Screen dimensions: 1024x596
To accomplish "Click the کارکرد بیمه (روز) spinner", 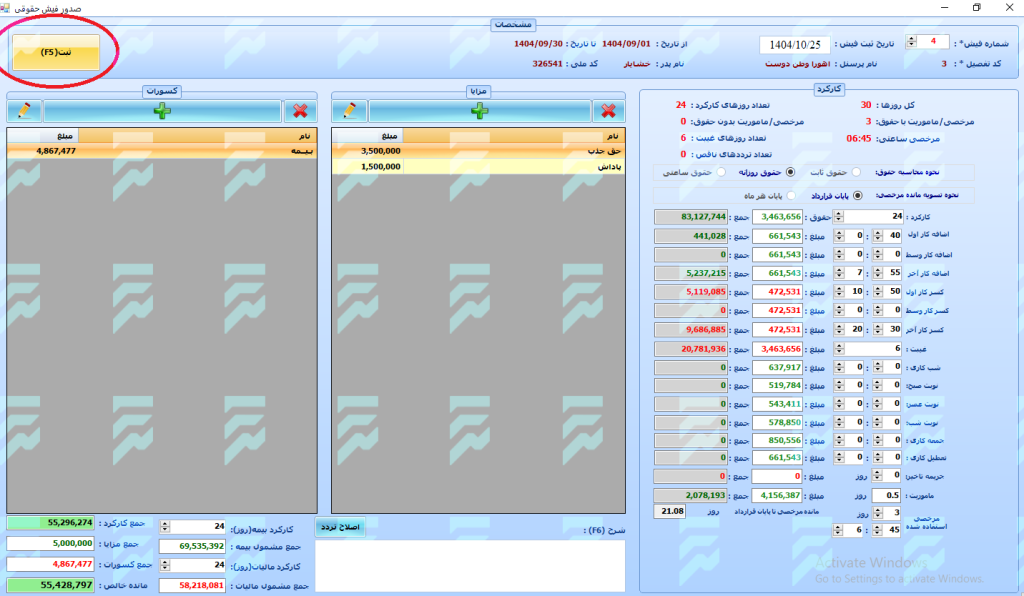I will coord(166,527).
